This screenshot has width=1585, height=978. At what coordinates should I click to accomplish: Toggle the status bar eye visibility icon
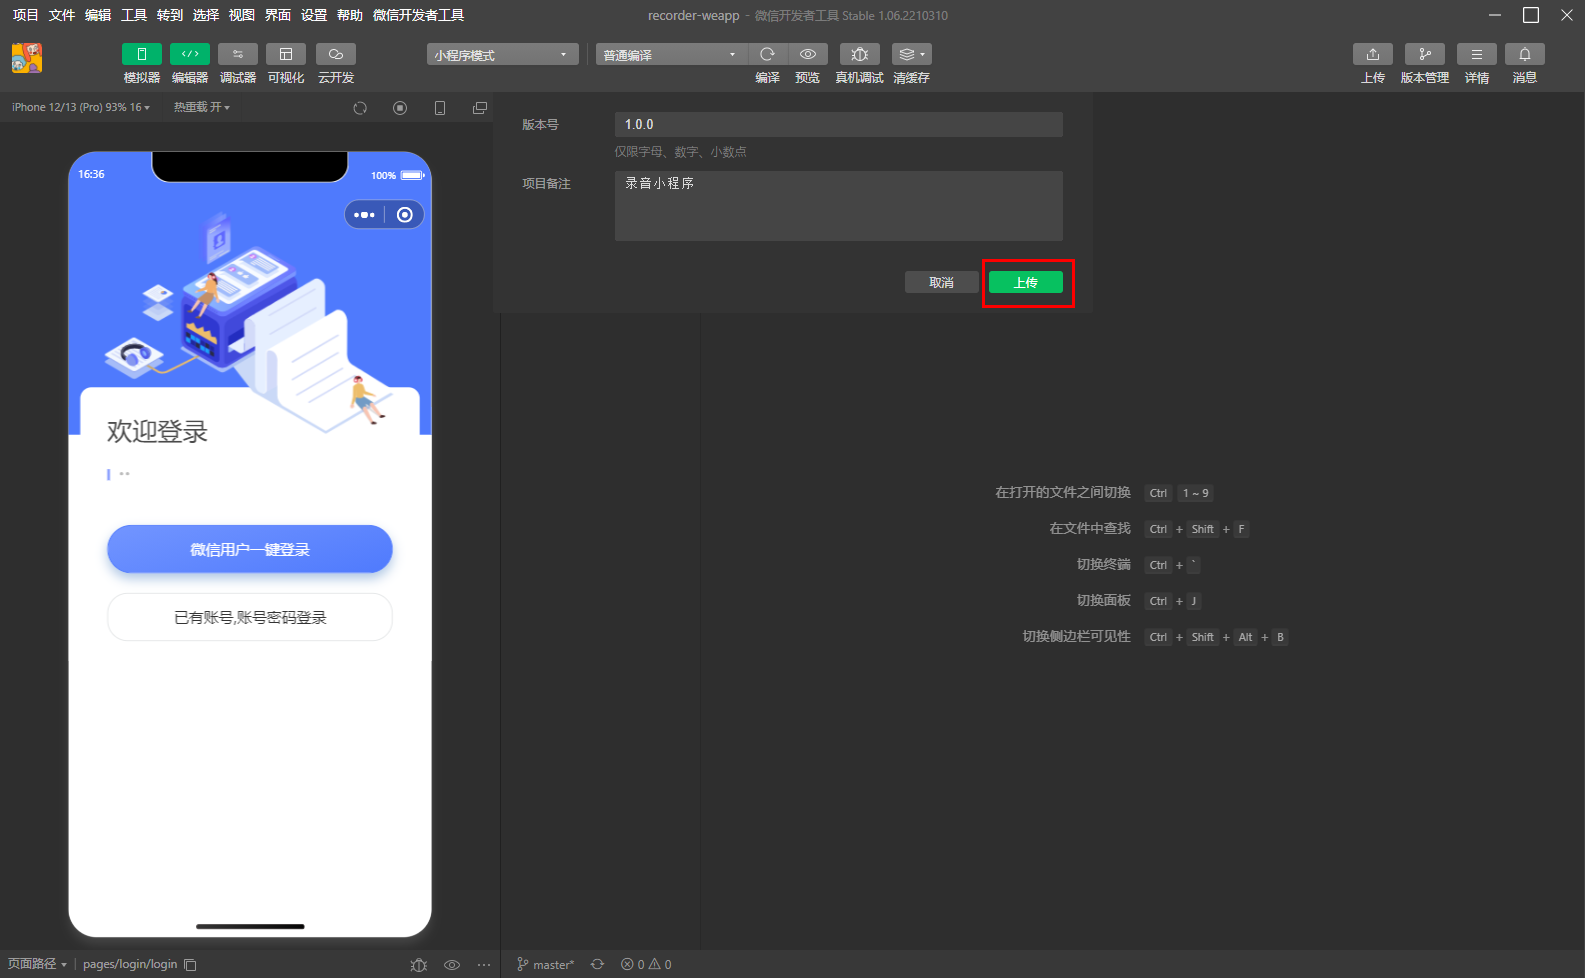point(452,965)
